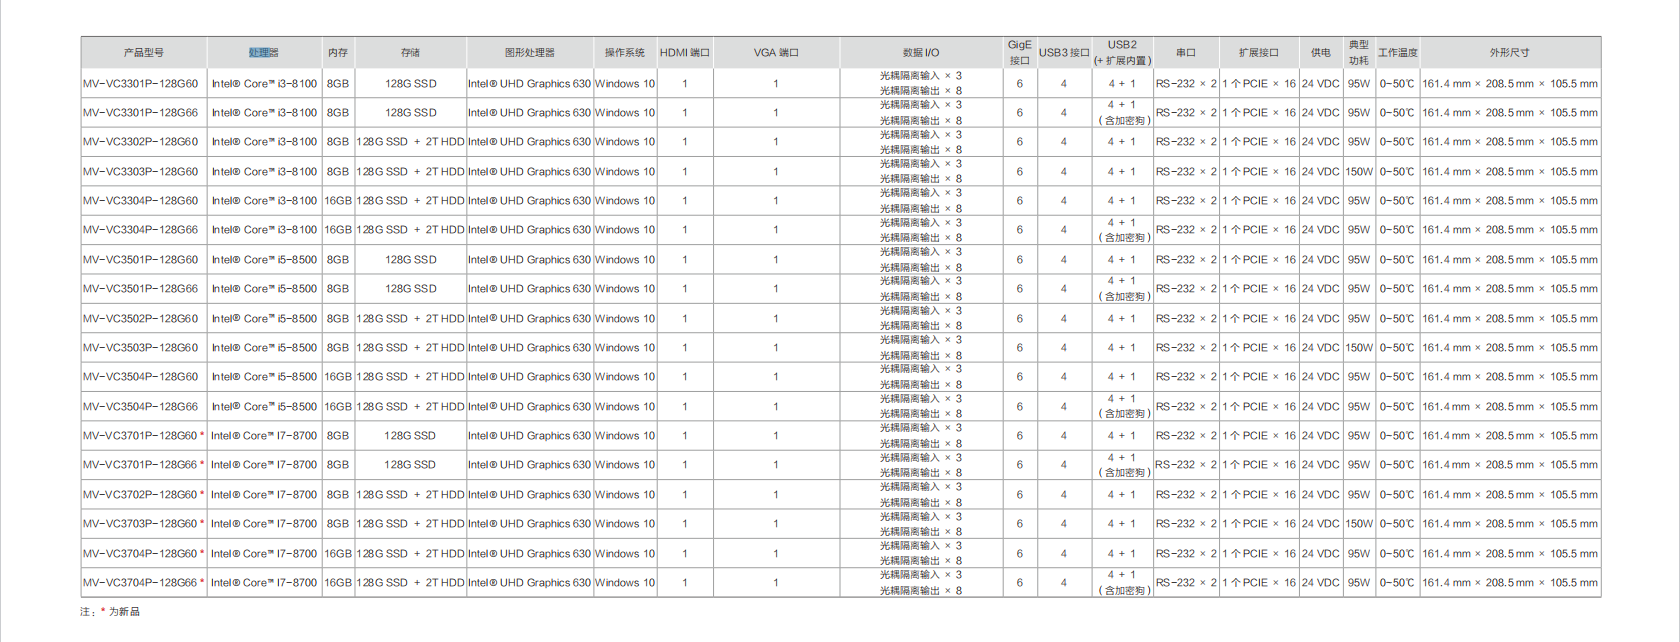Select model MV-VC3302P-128G60 in the table

coord(141,142)
